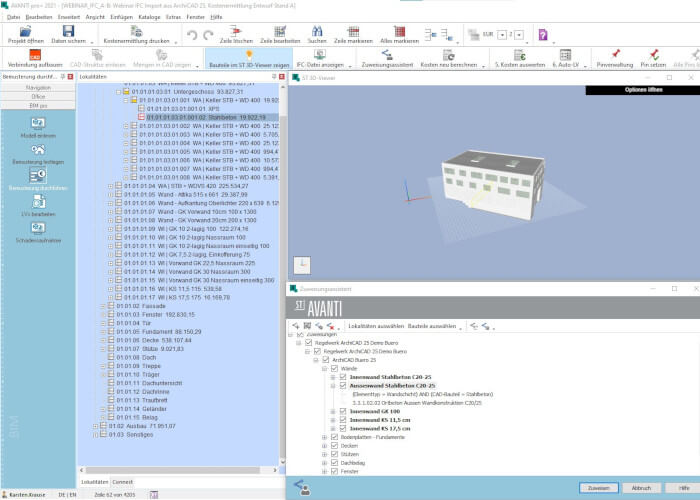Switch to the Connect tab
700x500 pixels.
122,482
